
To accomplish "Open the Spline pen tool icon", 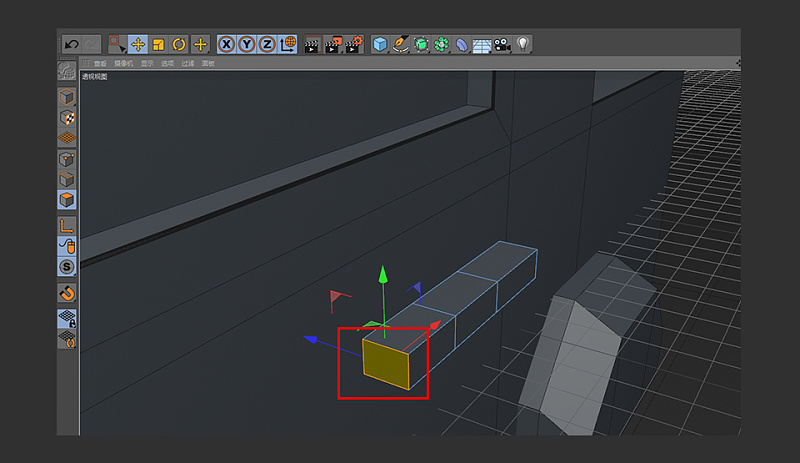I will coord(401,44).
